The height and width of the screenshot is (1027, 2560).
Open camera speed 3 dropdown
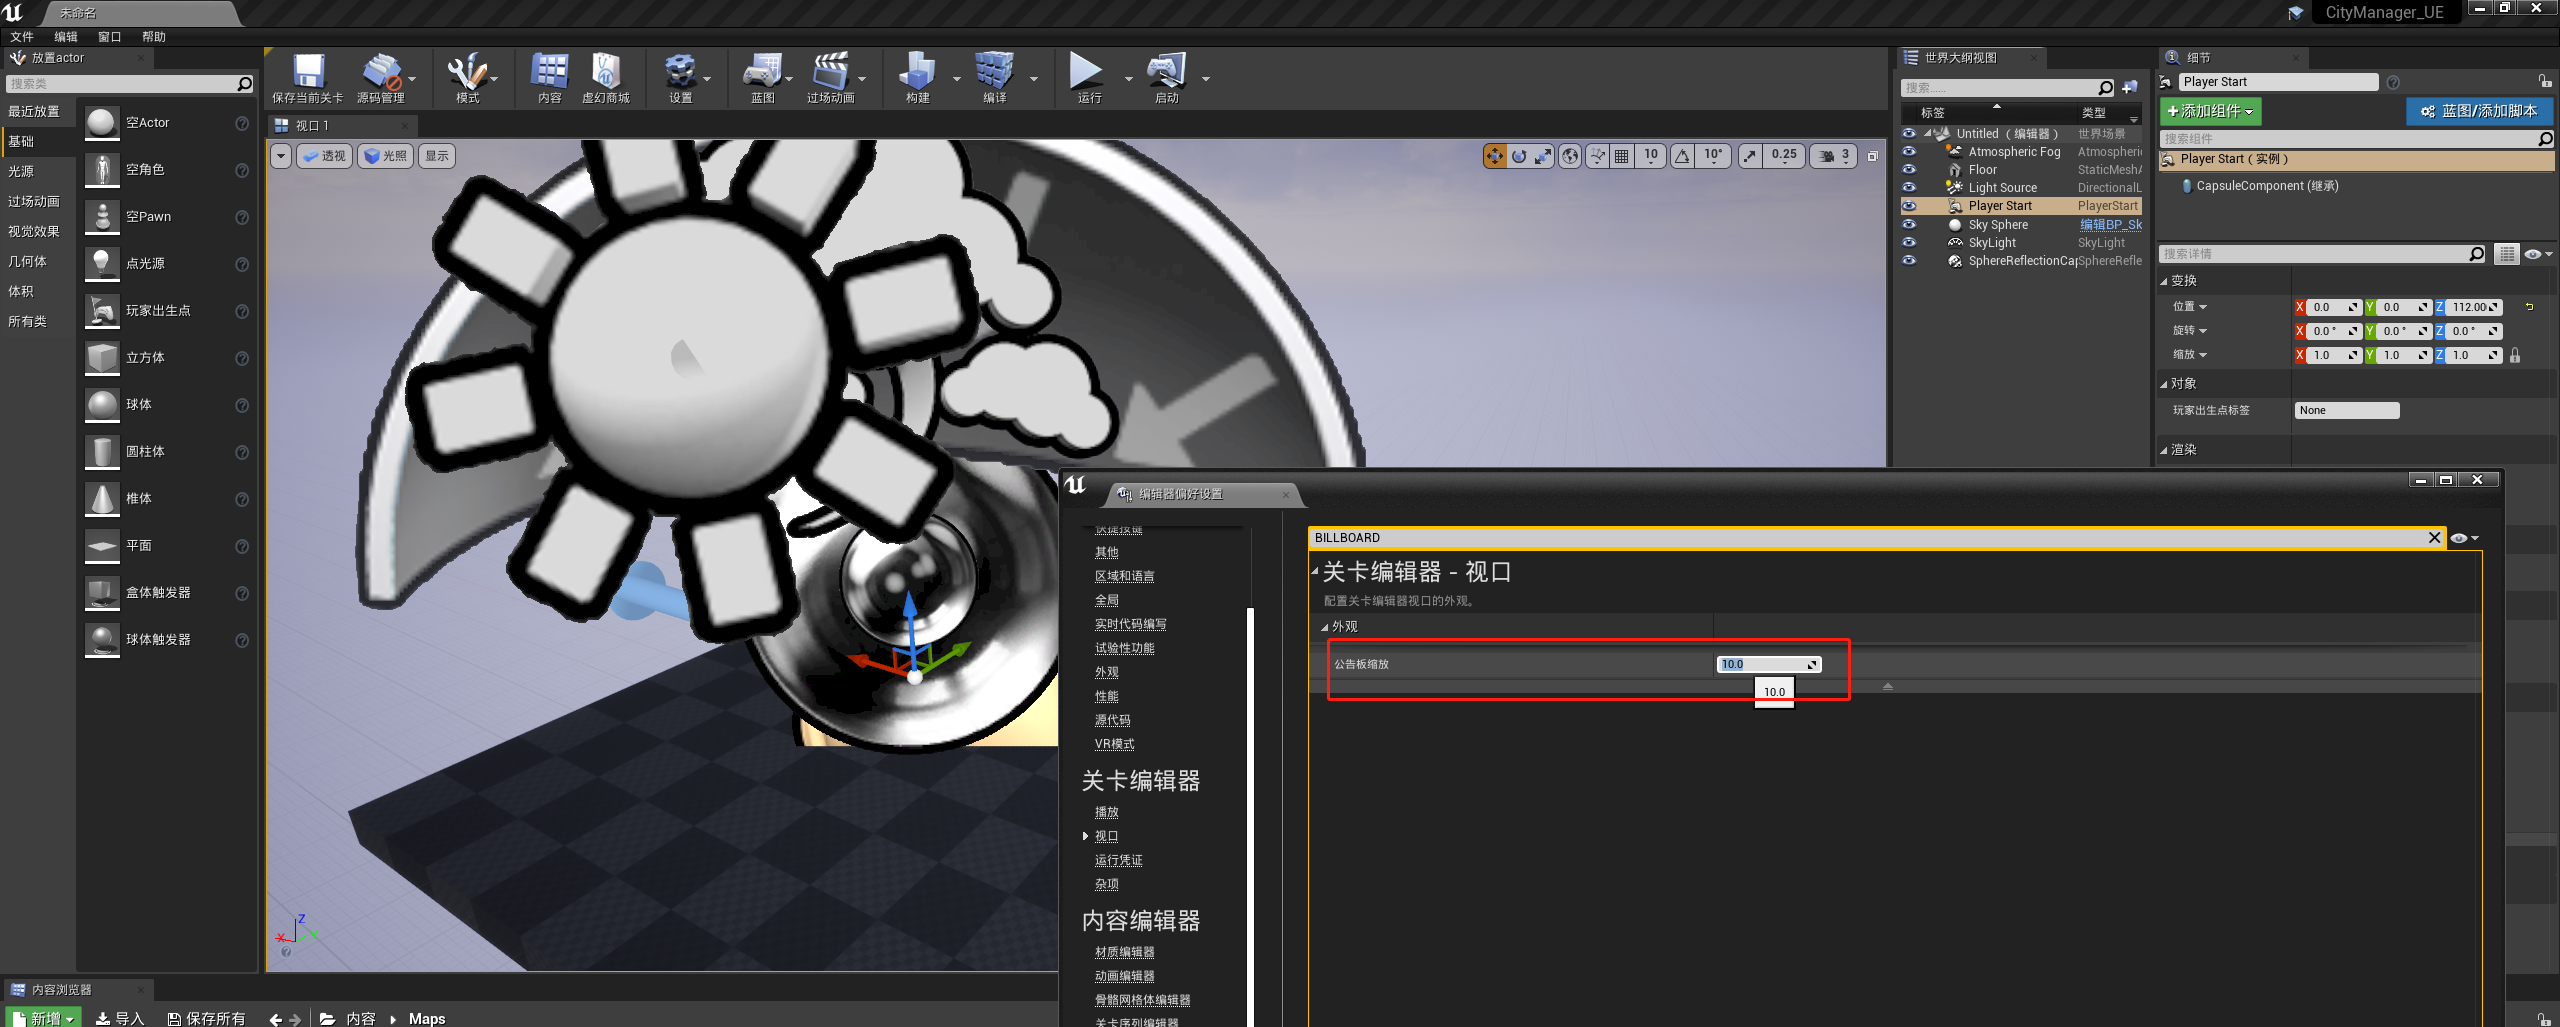[x=1833, y=156]
